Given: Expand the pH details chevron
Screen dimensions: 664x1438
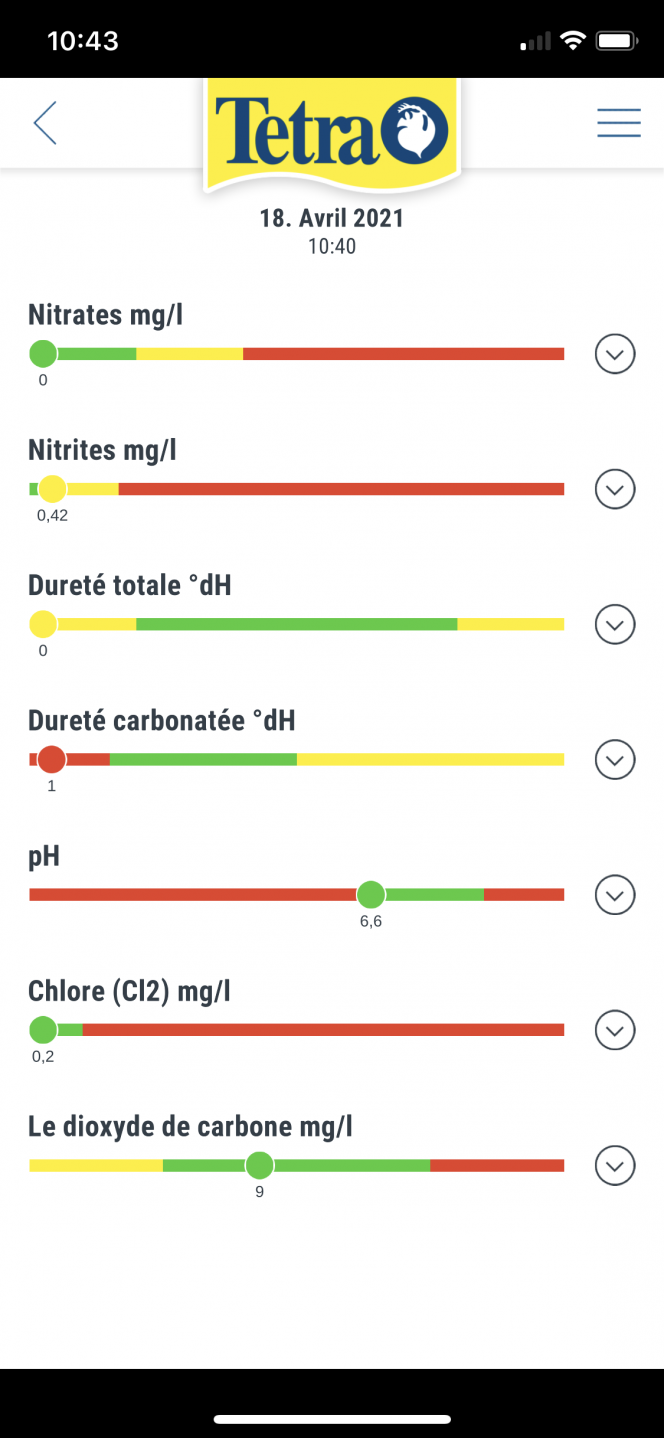Looking at the screenshot, I should (615, 895).
